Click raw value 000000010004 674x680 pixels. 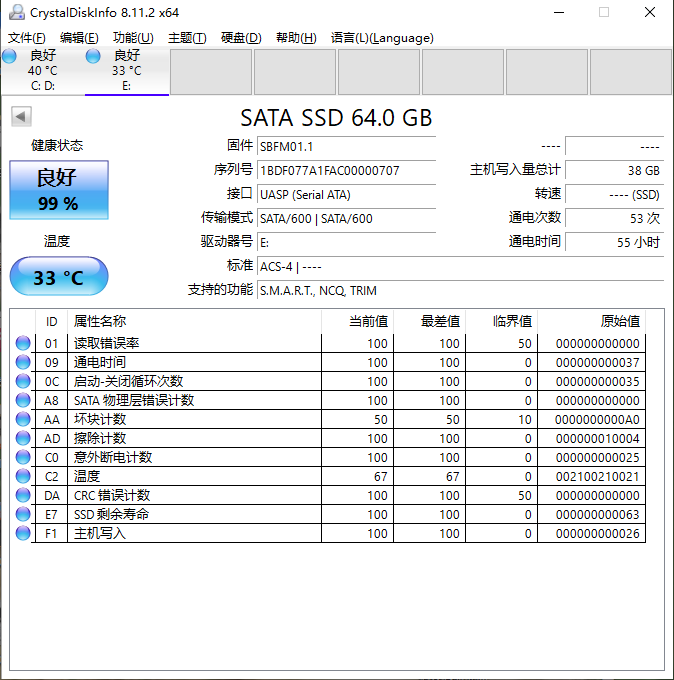click(x=598, y=438)
